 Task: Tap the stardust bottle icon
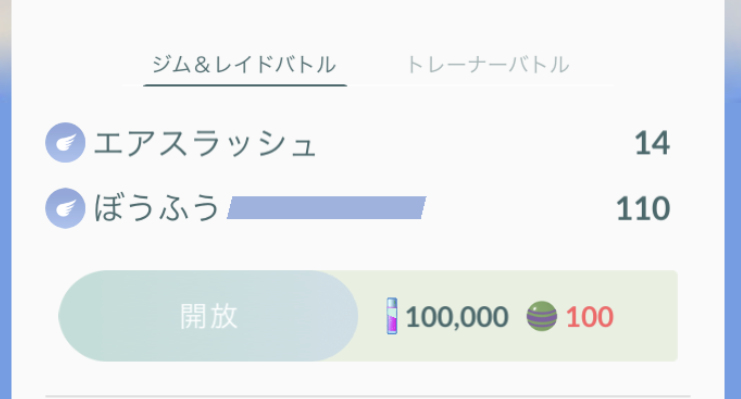click(392, 316)
